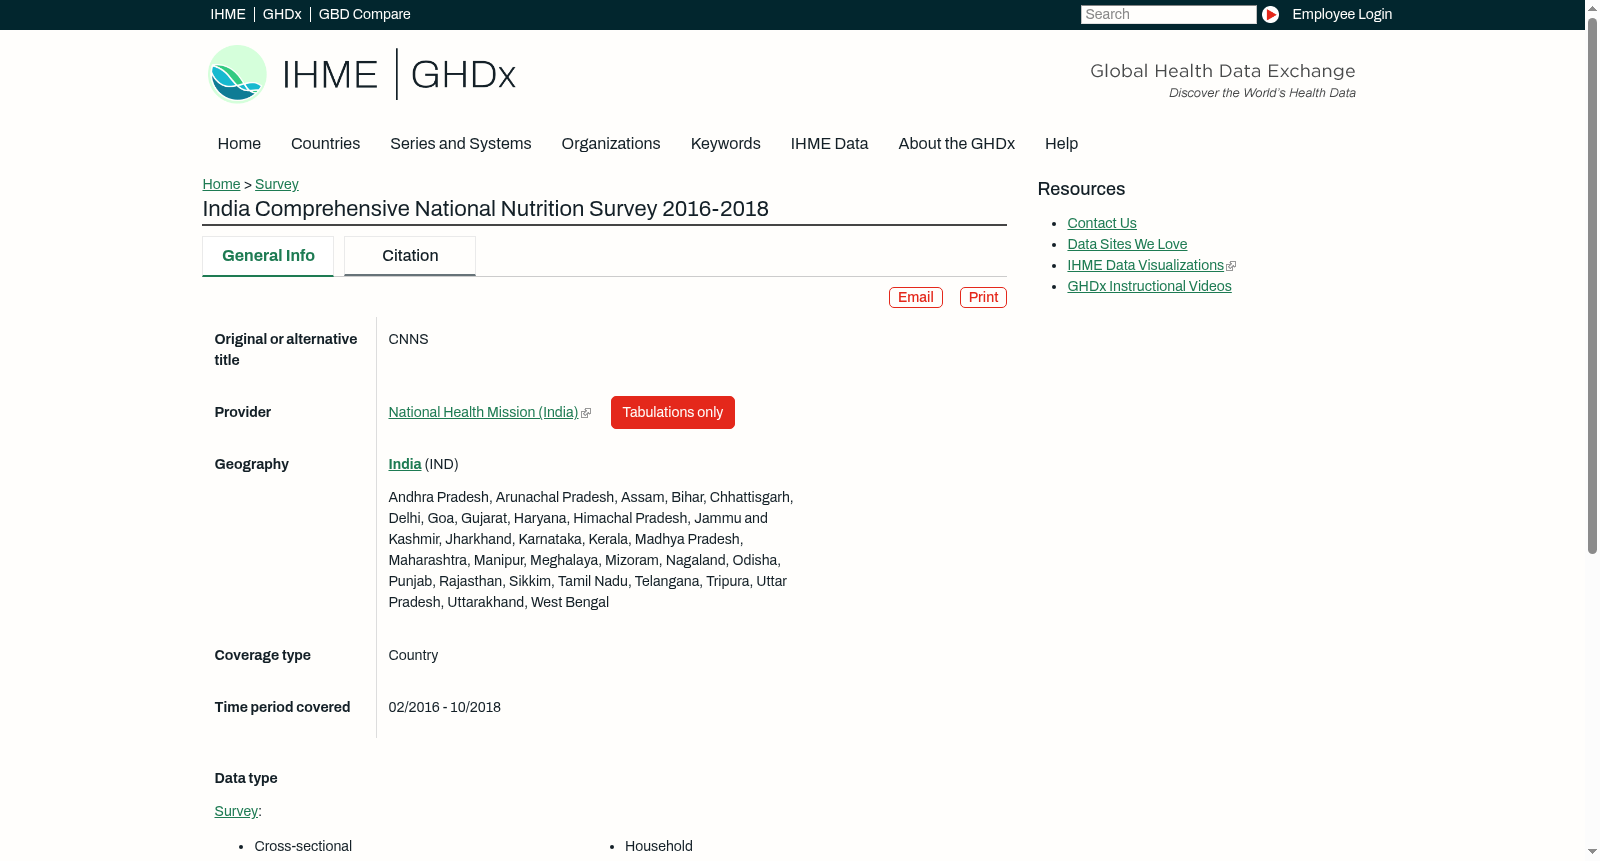Click the CNNS alternative title text
Image resolution: width=1600 pixels, height=861 pixels.
[x=408, y=339]
